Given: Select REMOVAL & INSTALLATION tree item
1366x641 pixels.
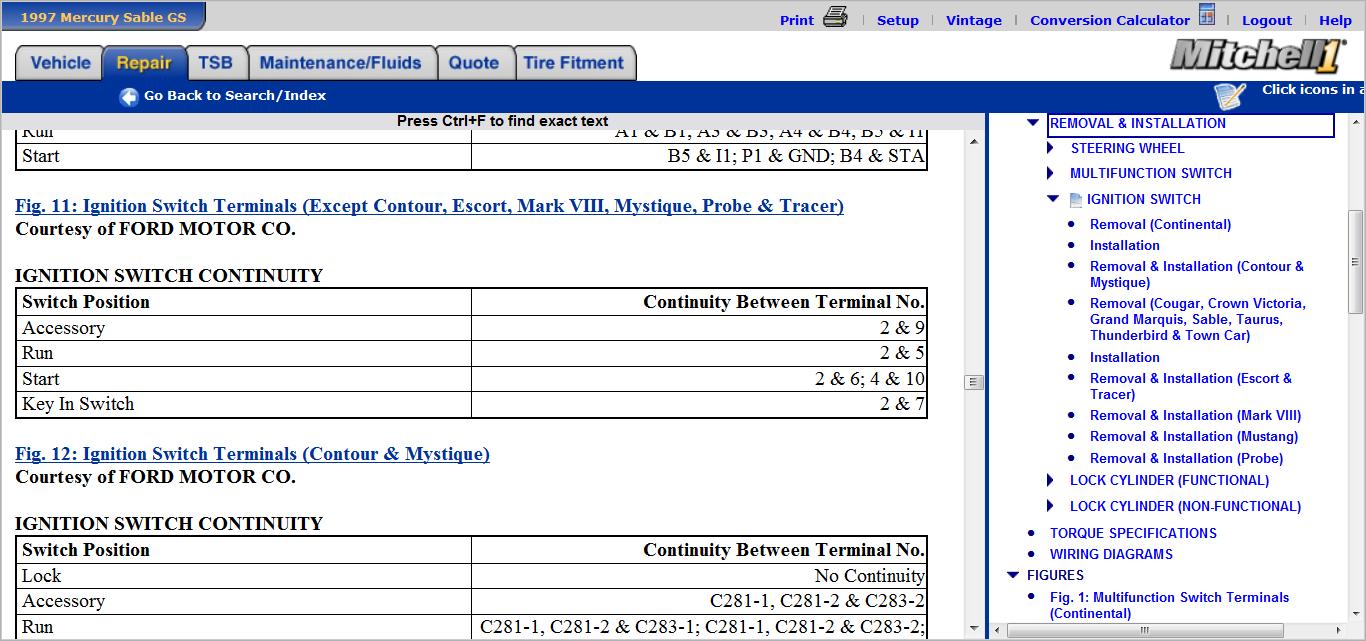Looking at the screenshot, I should coord(1138,123).
